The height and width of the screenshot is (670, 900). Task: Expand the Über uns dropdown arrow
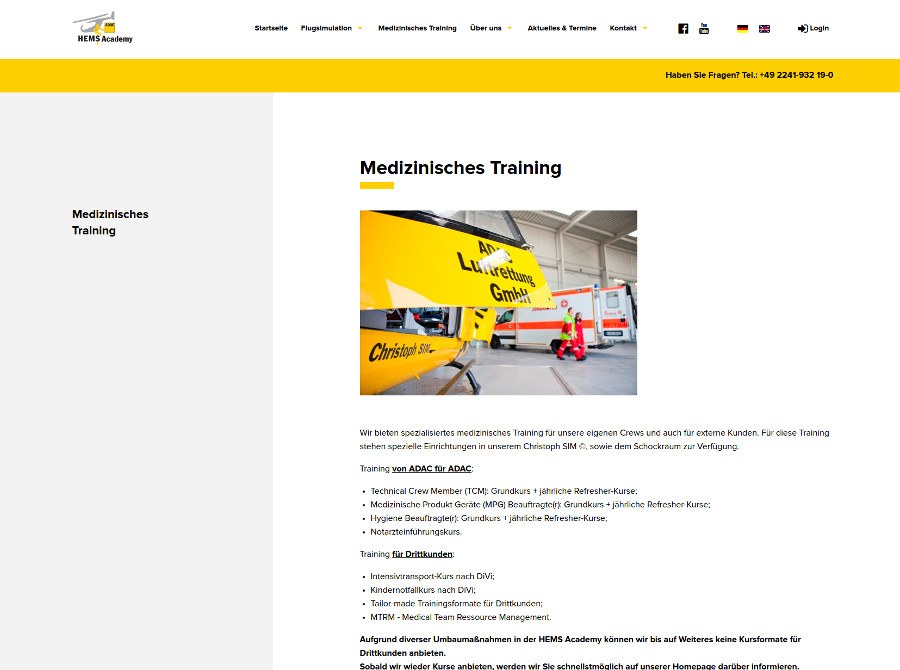tap(509, 28)
